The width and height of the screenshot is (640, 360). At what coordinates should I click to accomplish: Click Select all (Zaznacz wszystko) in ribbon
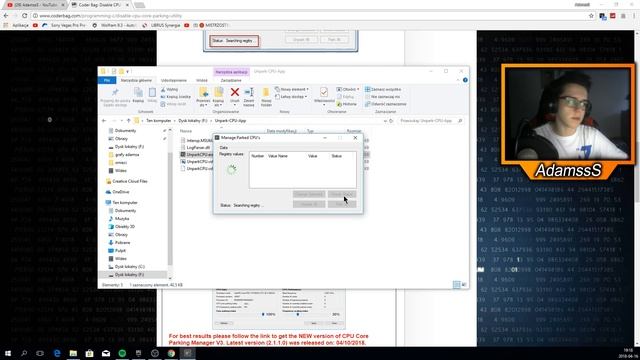click(x=383, y=89)
